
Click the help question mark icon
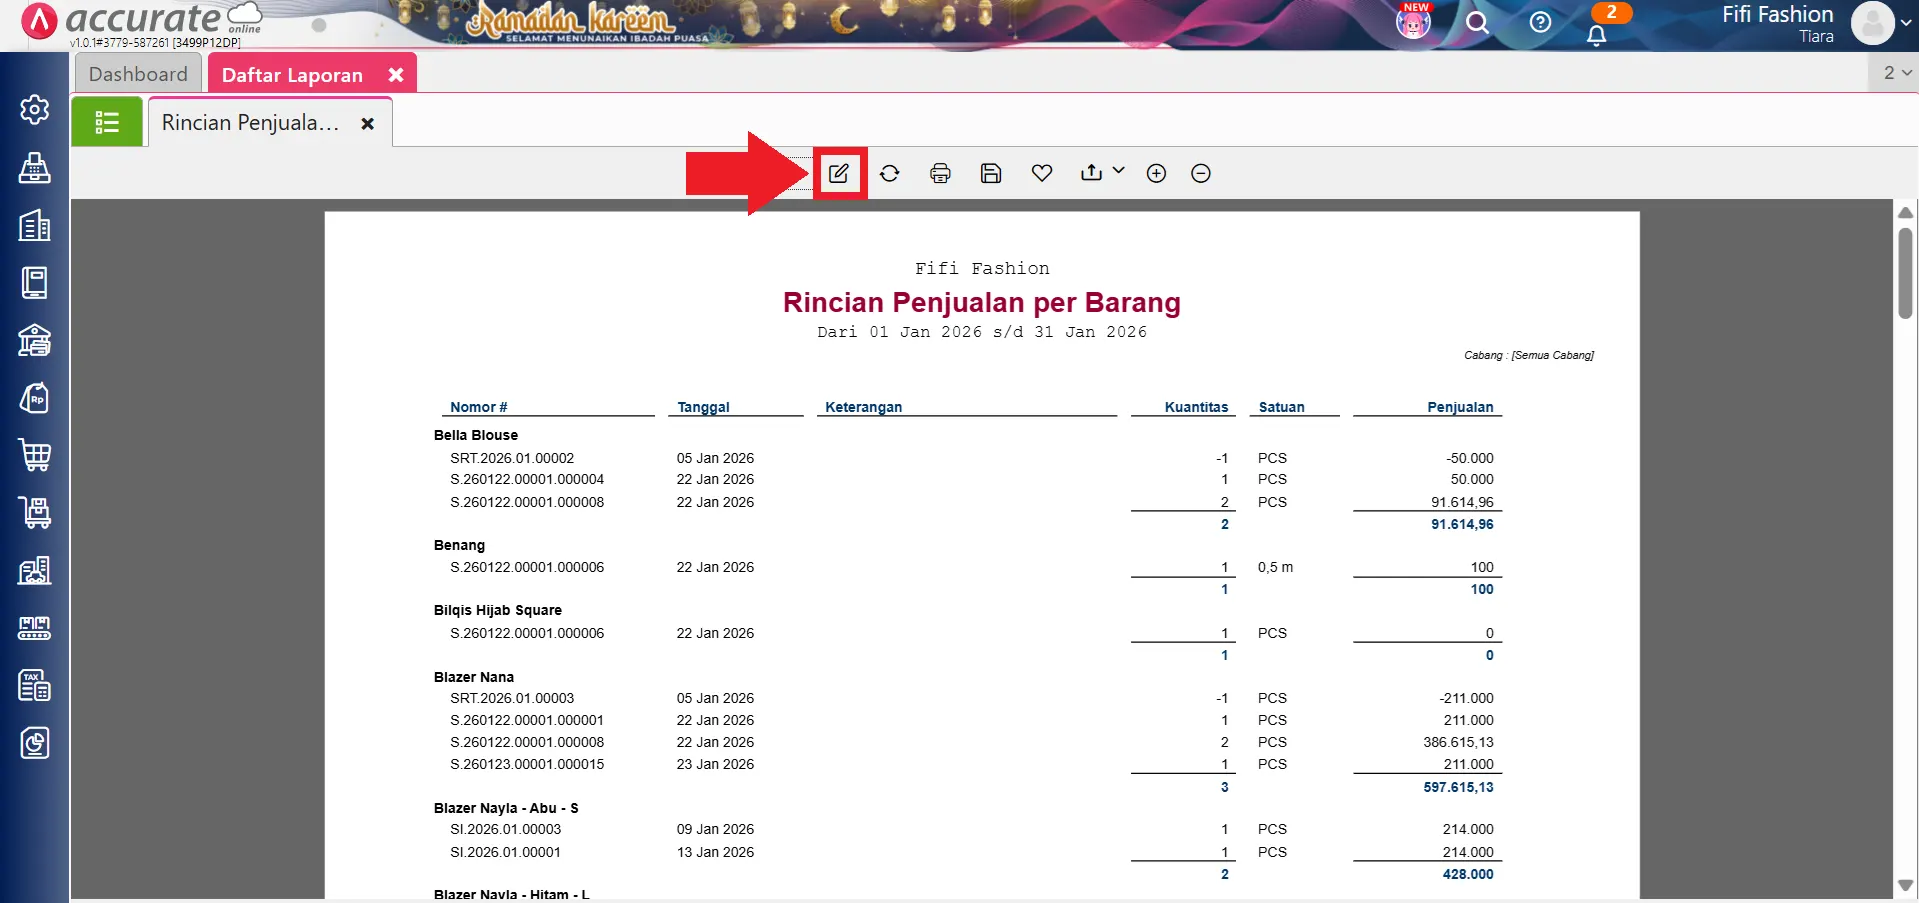click(x=1540, y=22)
